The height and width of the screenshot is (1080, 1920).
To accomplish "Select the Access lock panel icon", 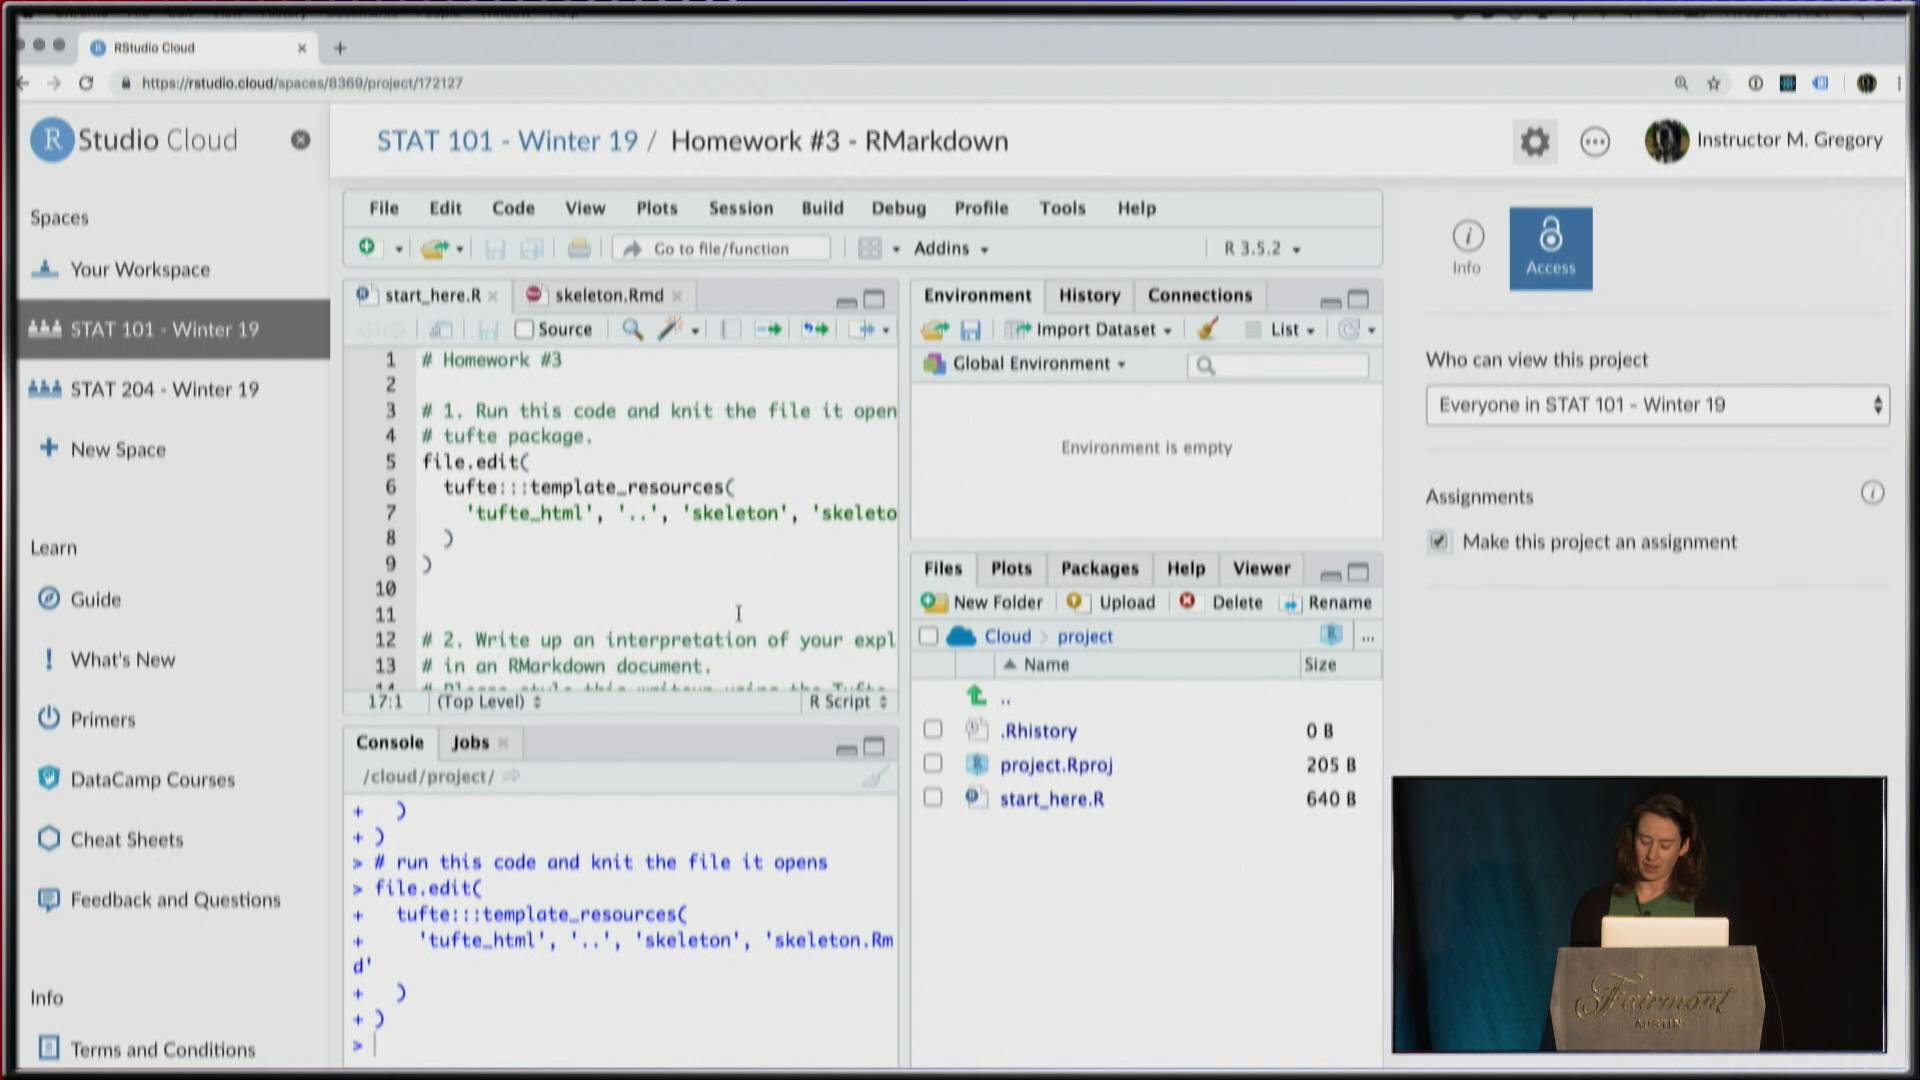I will tap(1551, 248).
